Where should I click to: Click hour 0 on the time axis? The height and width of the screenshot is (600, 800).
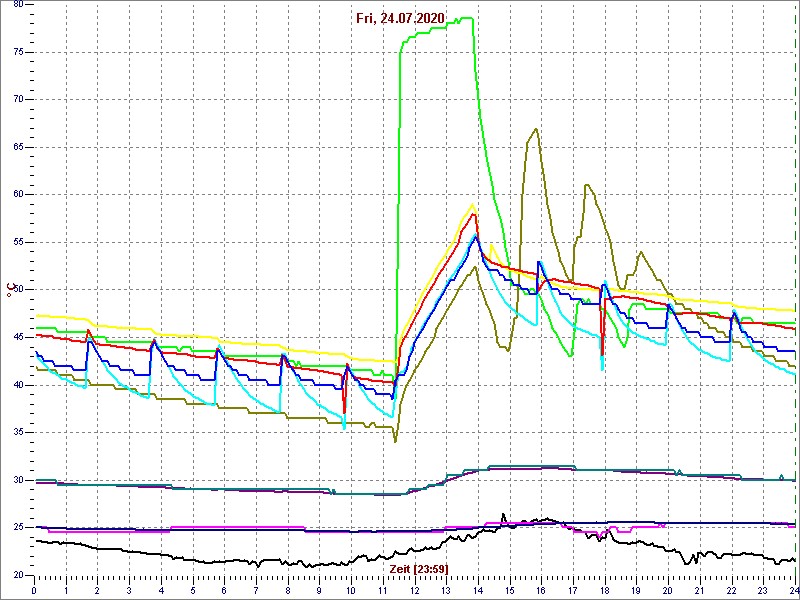[34, 591]
